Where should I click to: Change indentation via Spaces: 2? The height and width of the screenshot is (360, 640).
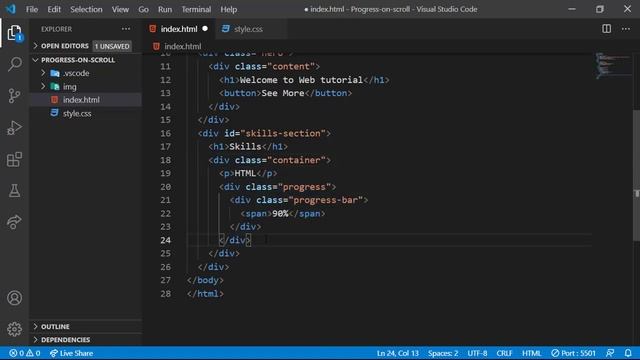click(x=443, y=353)
